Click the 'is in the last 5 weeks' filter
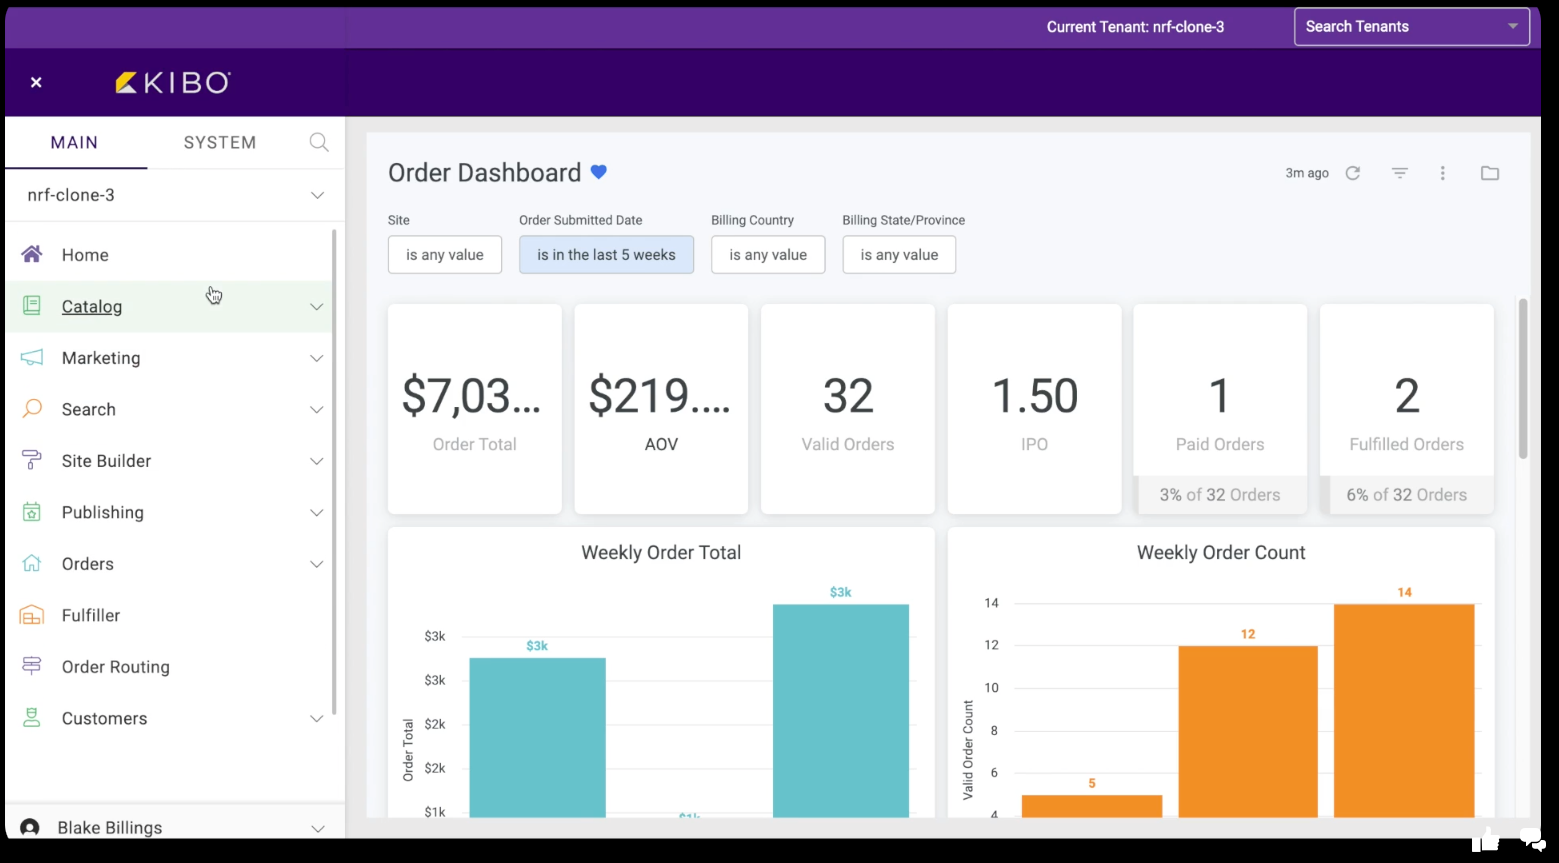Viewport: 1559px width, 863px height. click(606, 255)
